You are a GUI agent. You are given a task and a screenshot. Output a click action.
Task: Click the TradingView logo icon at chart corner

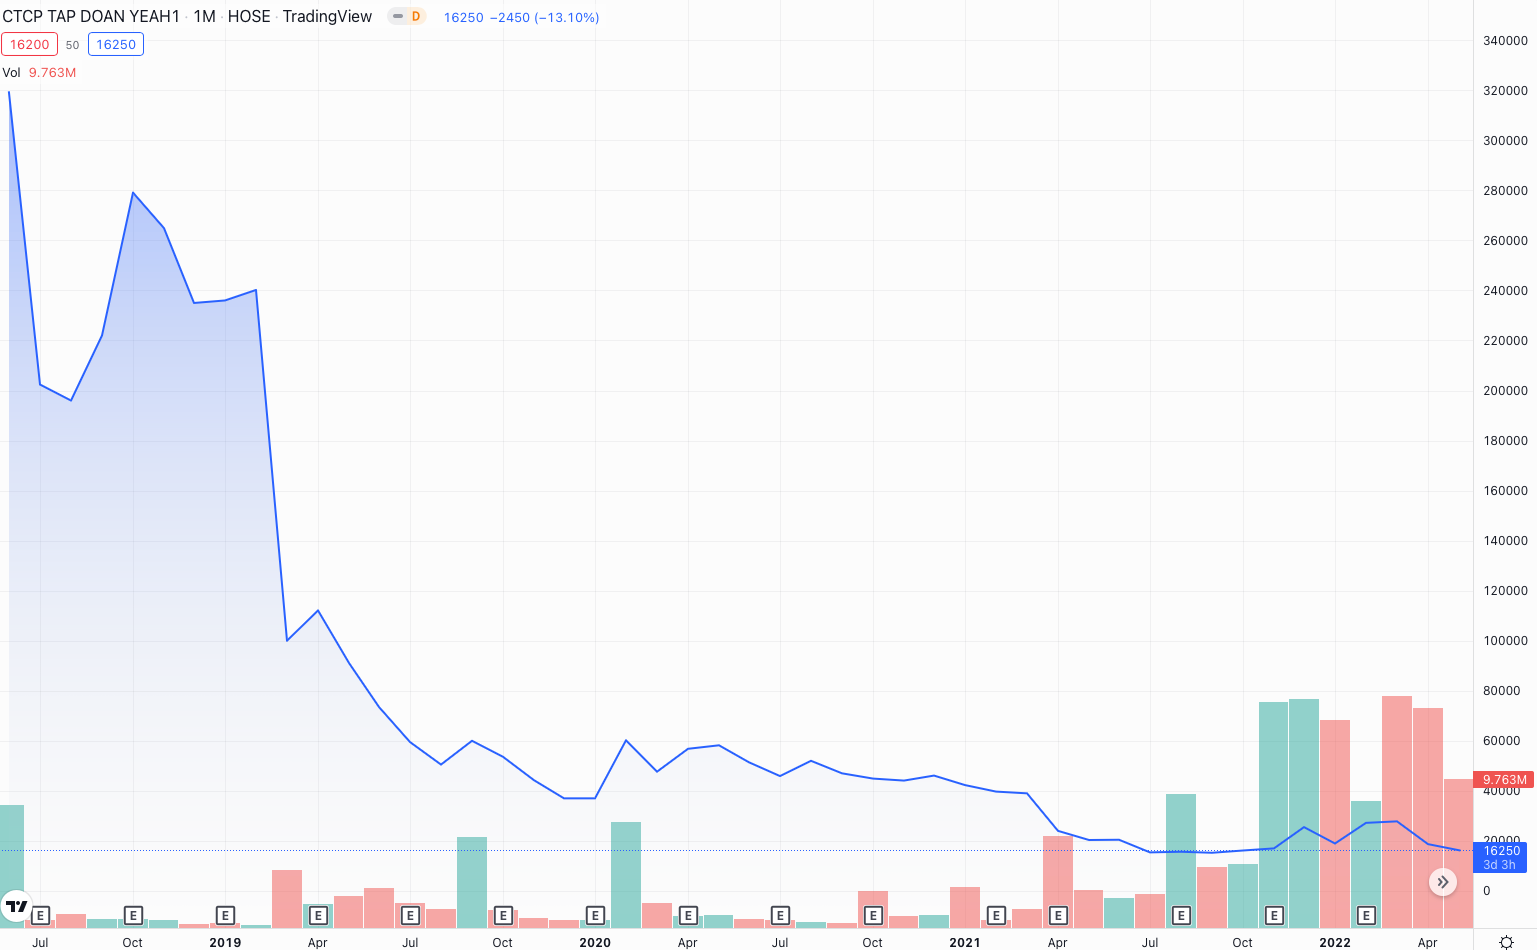16,906
